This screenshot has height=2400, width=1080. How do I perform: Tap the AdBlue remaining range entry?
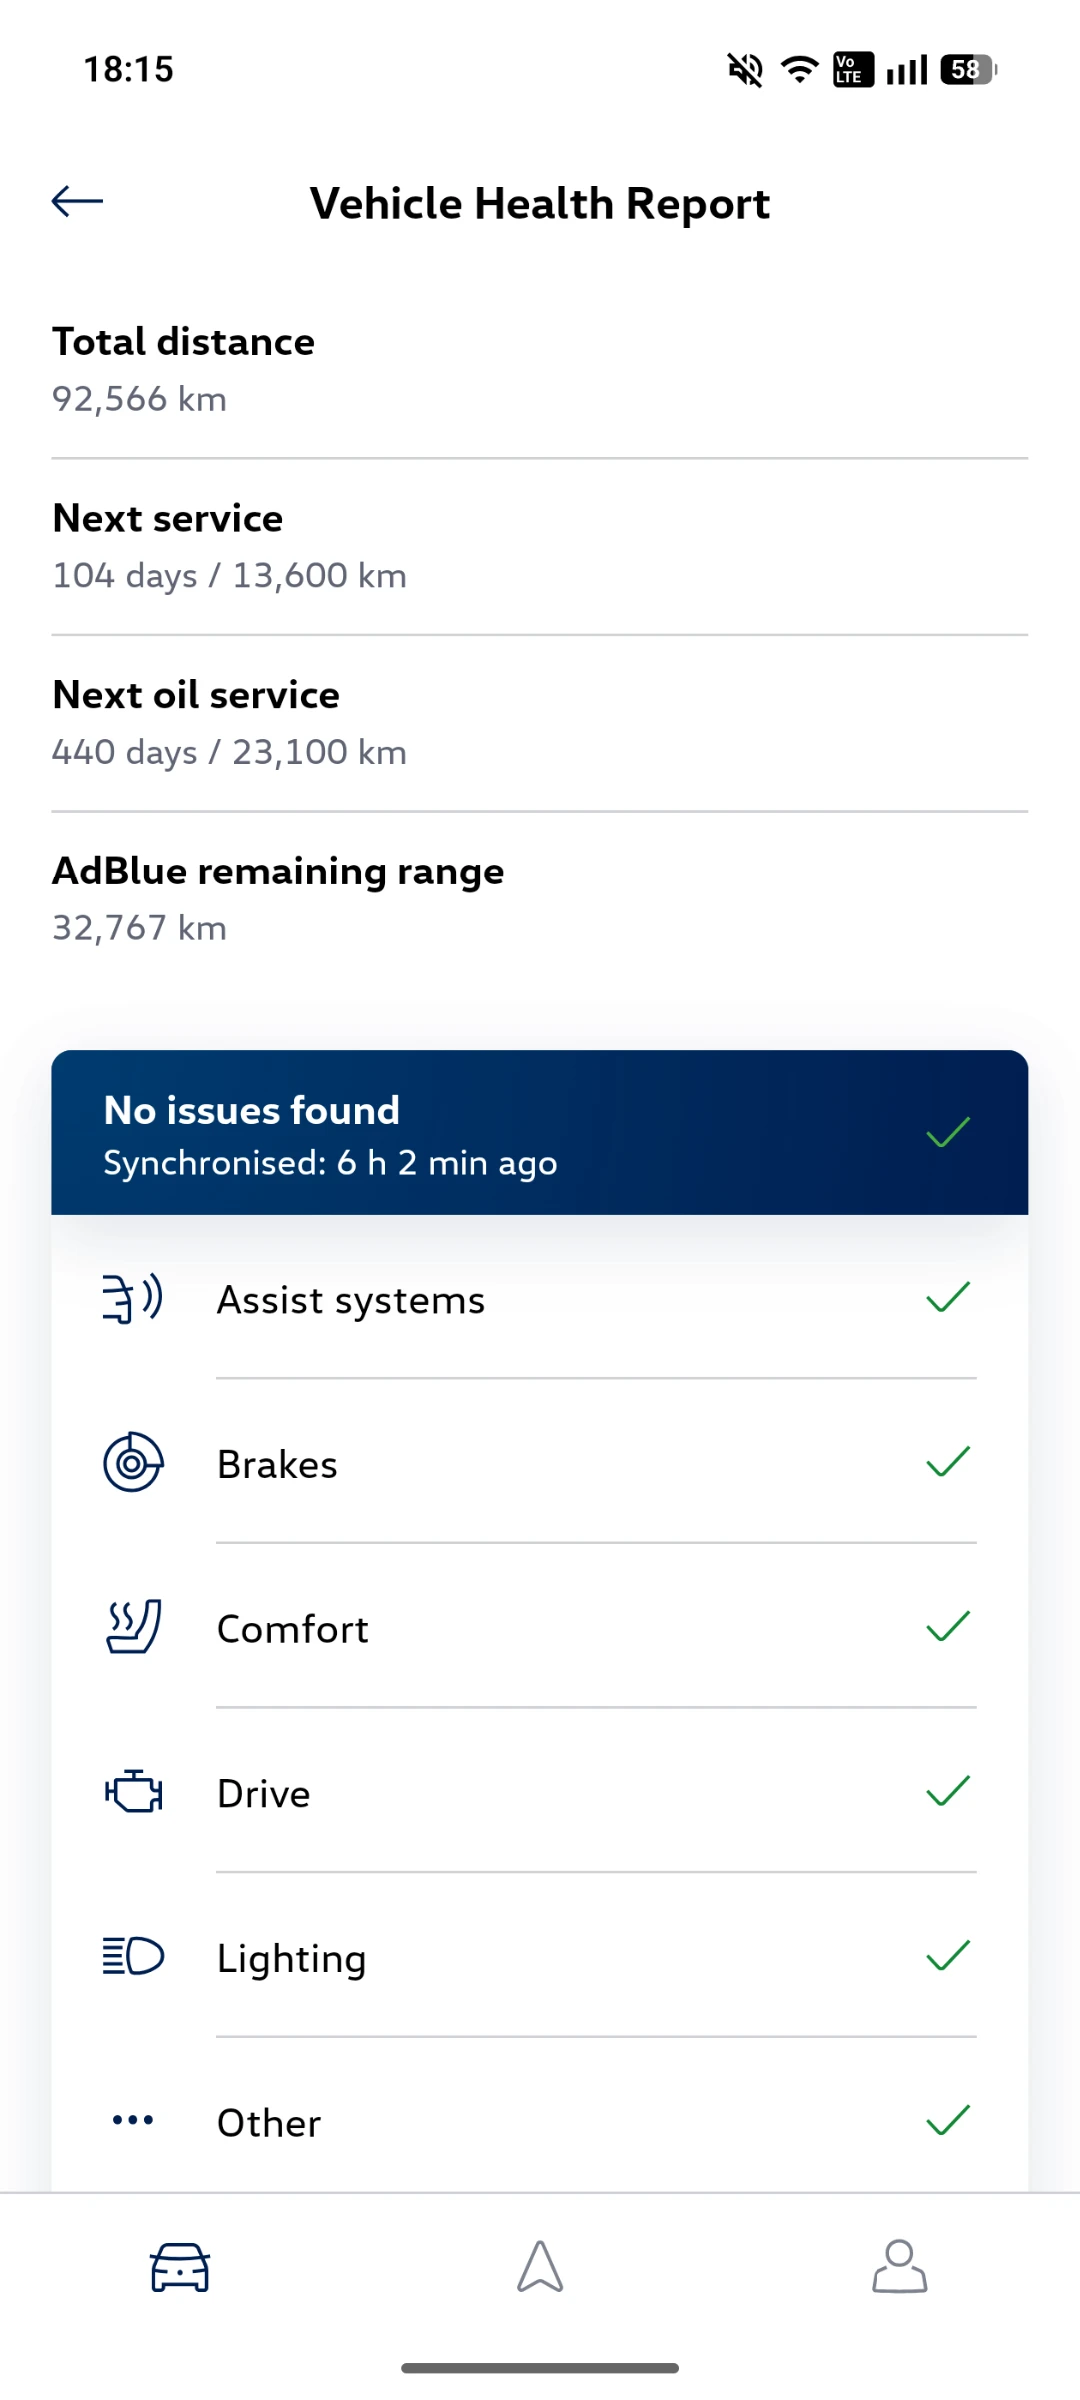coord(278,899)
